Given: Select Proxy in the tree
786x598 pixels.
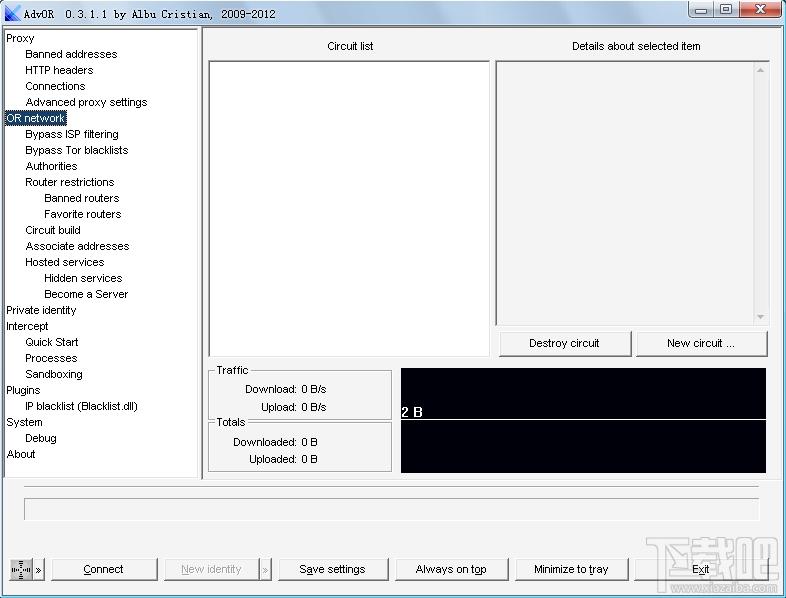Looking at the screenshot, I should 20,39.
